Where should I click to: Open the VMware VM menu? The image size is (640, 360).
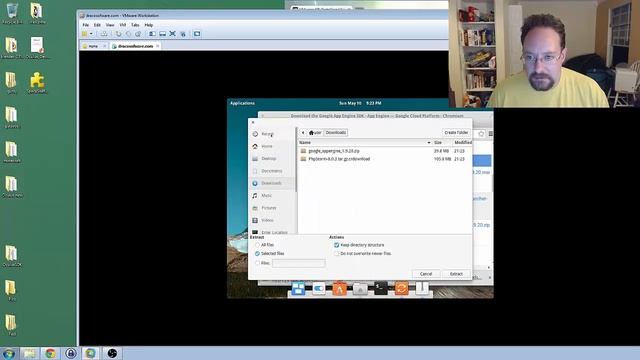click(x=122, y=25)
